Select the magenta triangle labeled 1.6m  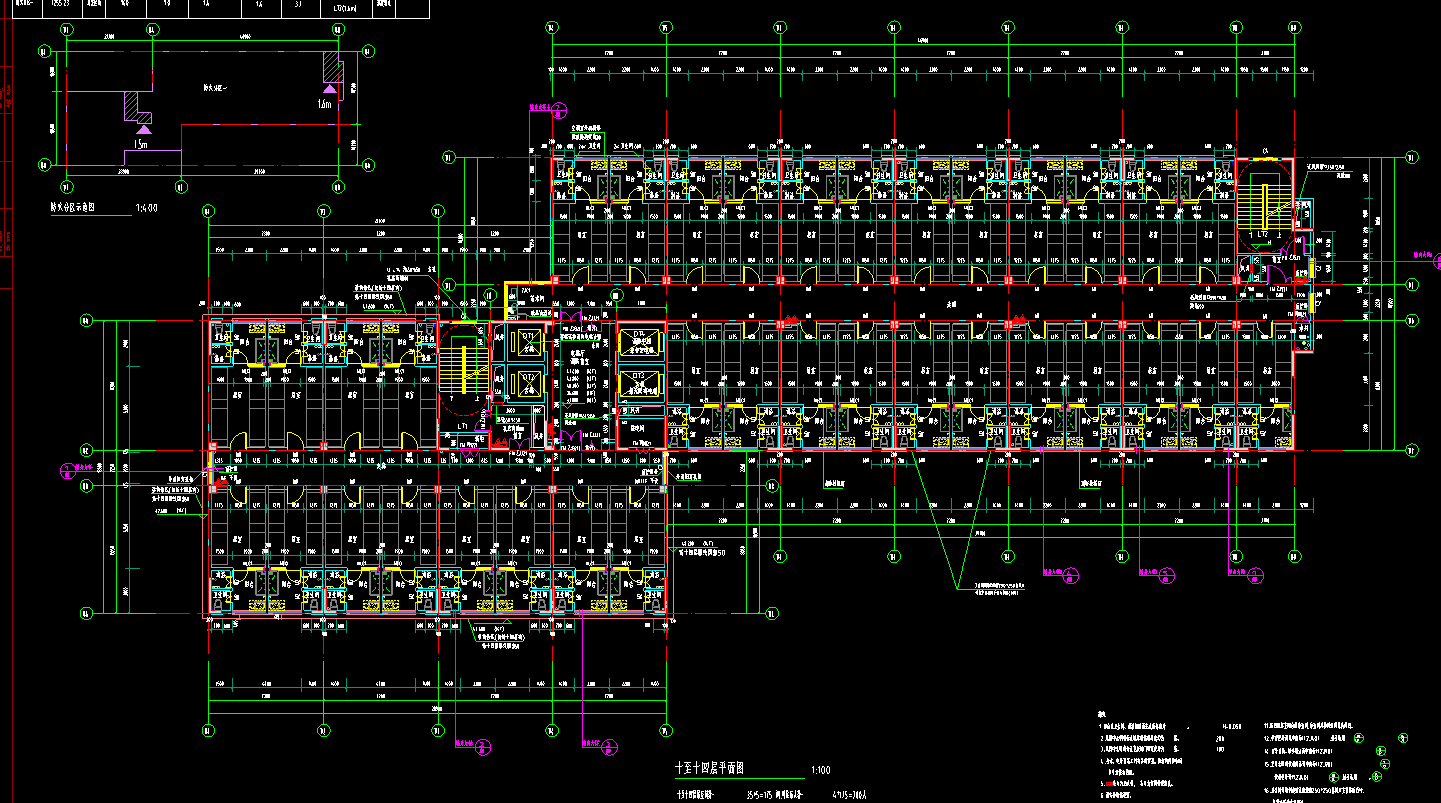[x=328, y=88]
